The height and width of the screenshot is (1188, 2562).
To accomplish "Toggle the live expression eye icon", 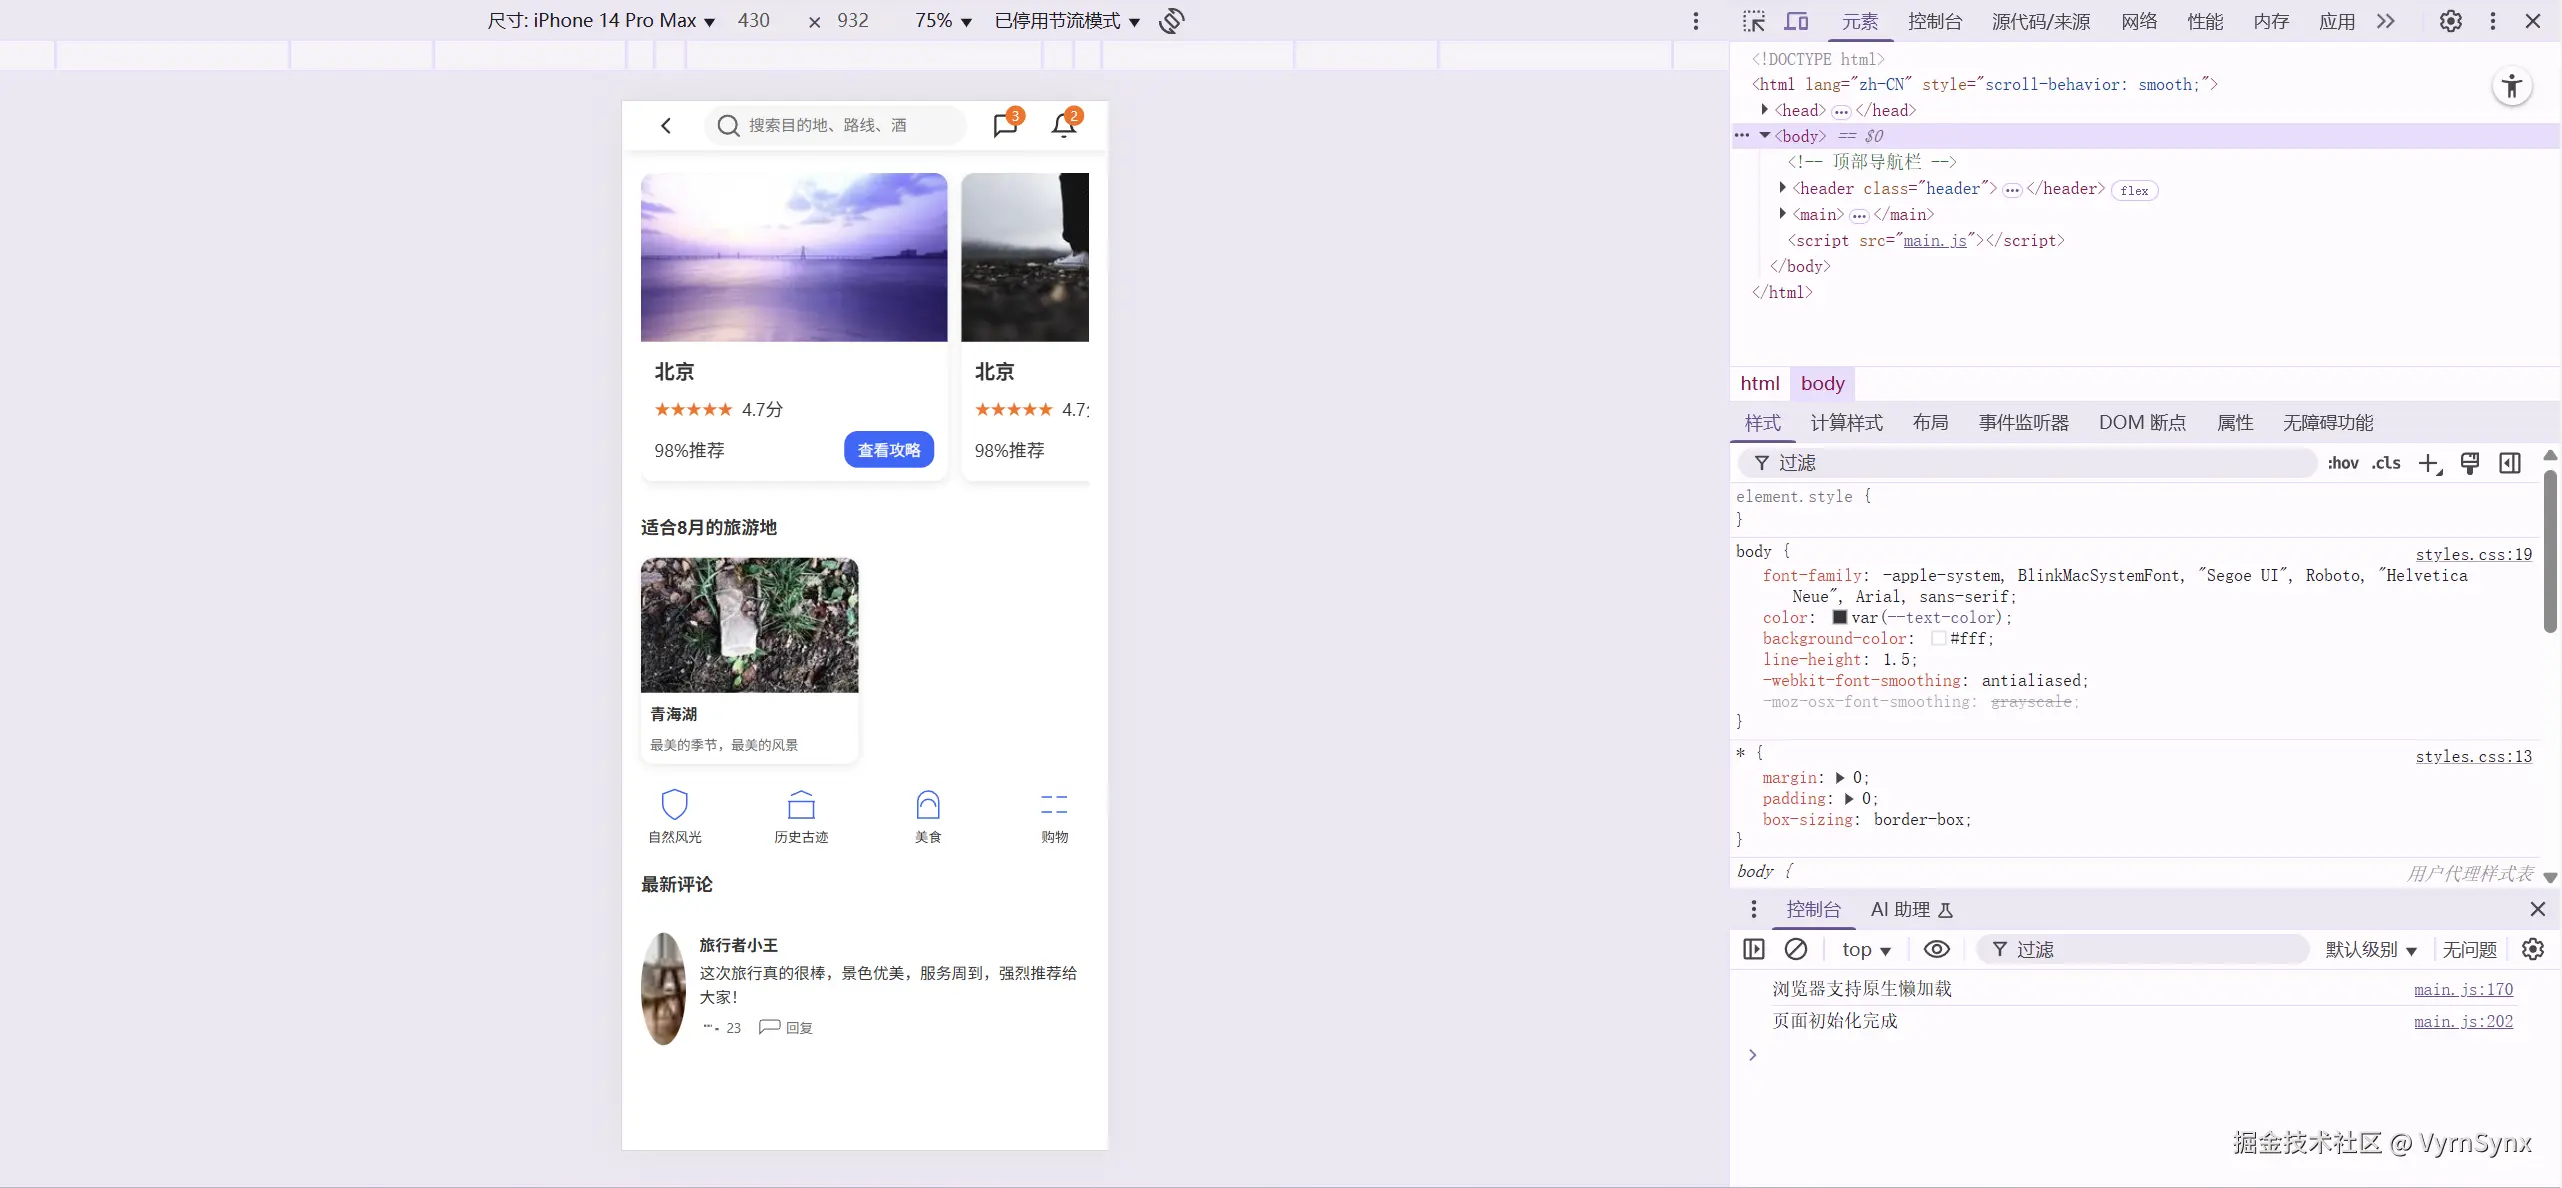I will pos(1936,949).
